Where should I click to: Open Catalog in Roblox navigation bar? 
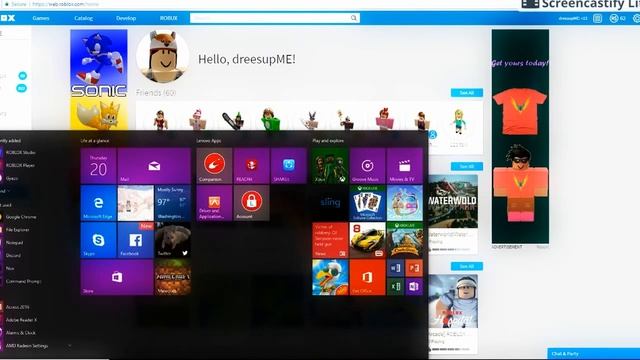coord(84,18)
